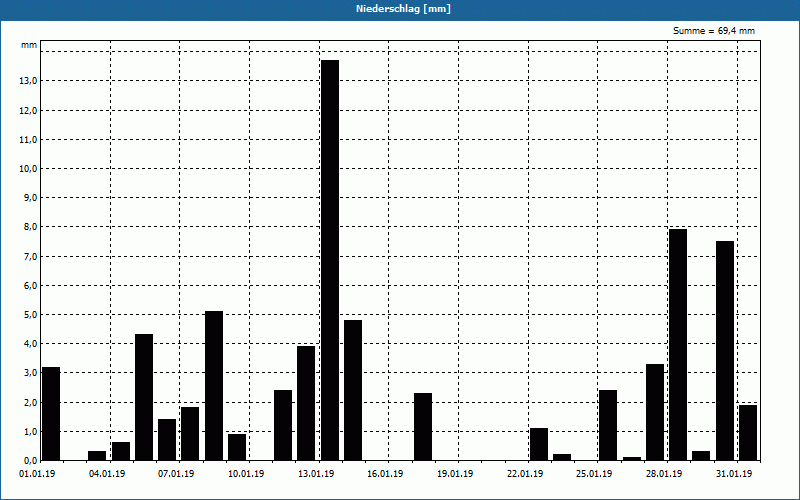Click the 0,0 y-axis value

30,460
